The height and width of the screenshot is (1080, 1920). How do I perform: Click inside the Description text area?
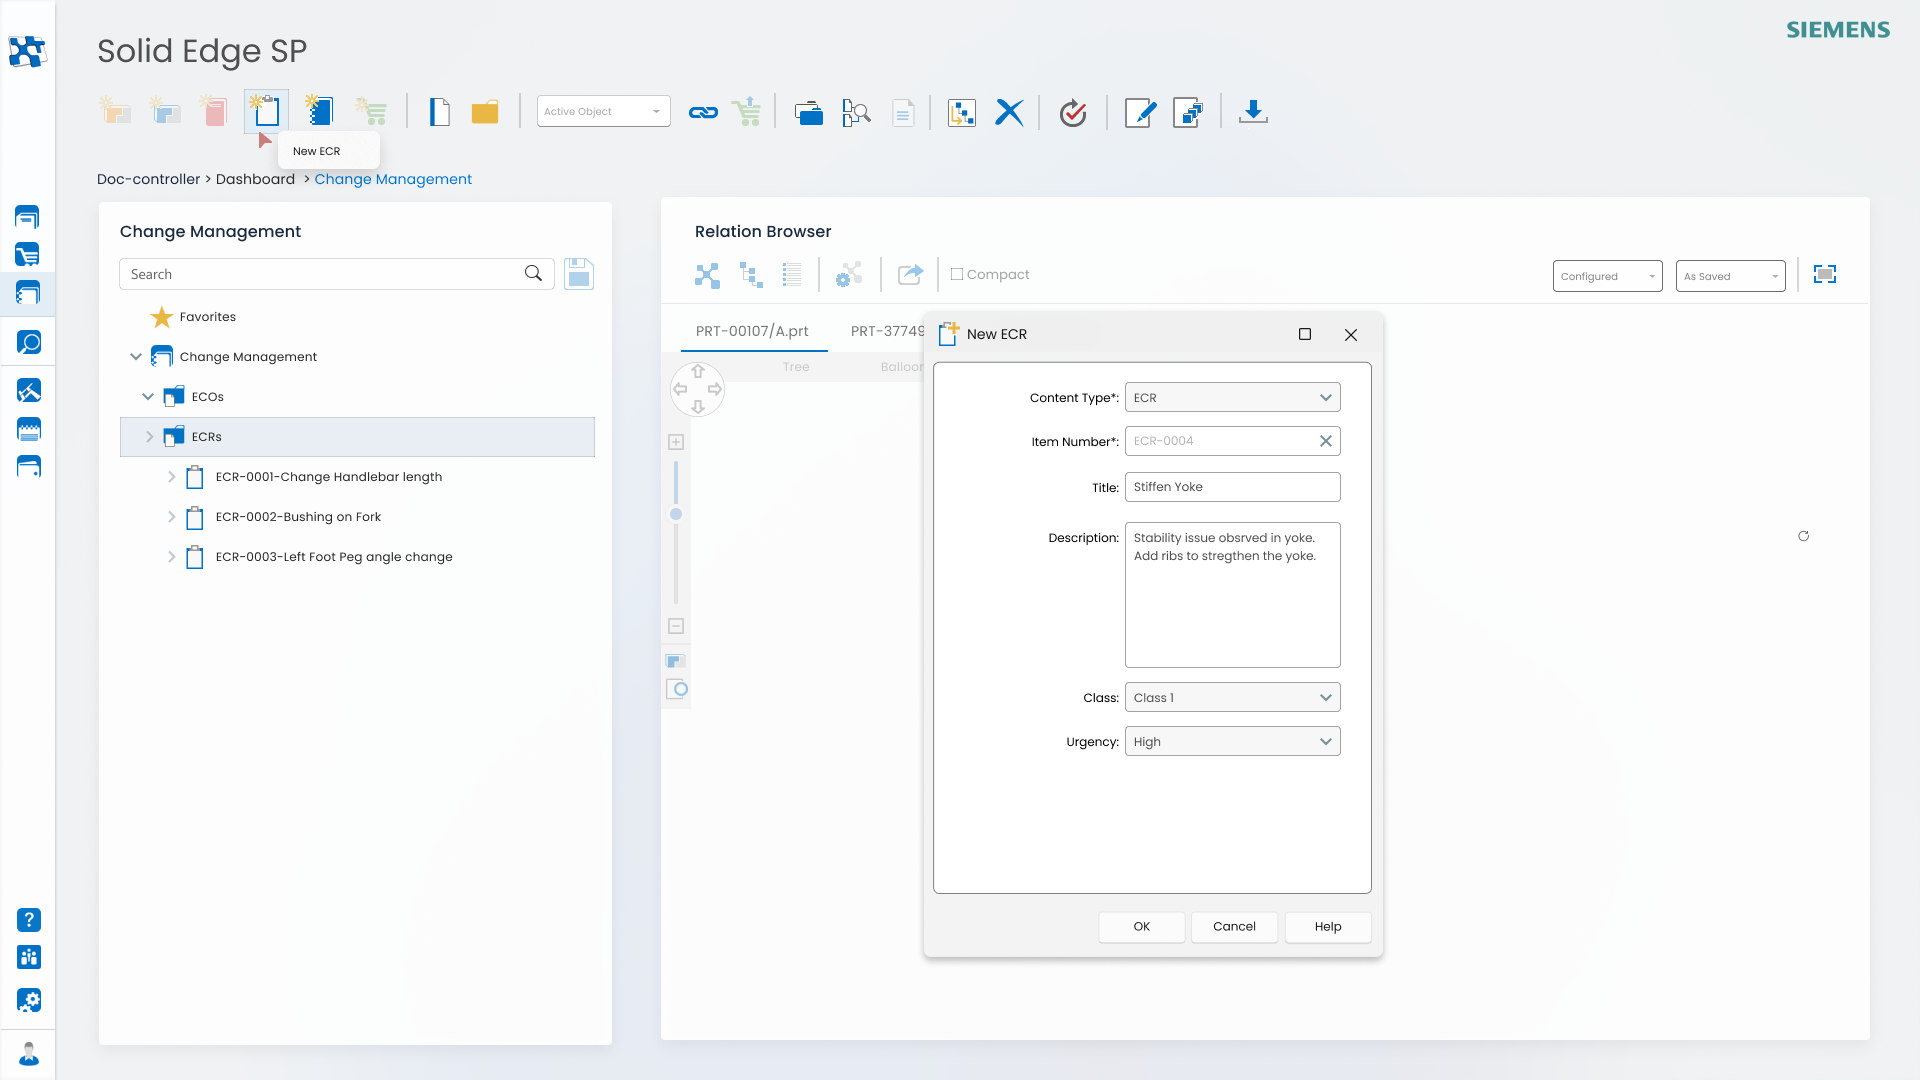coord(1232,594)
